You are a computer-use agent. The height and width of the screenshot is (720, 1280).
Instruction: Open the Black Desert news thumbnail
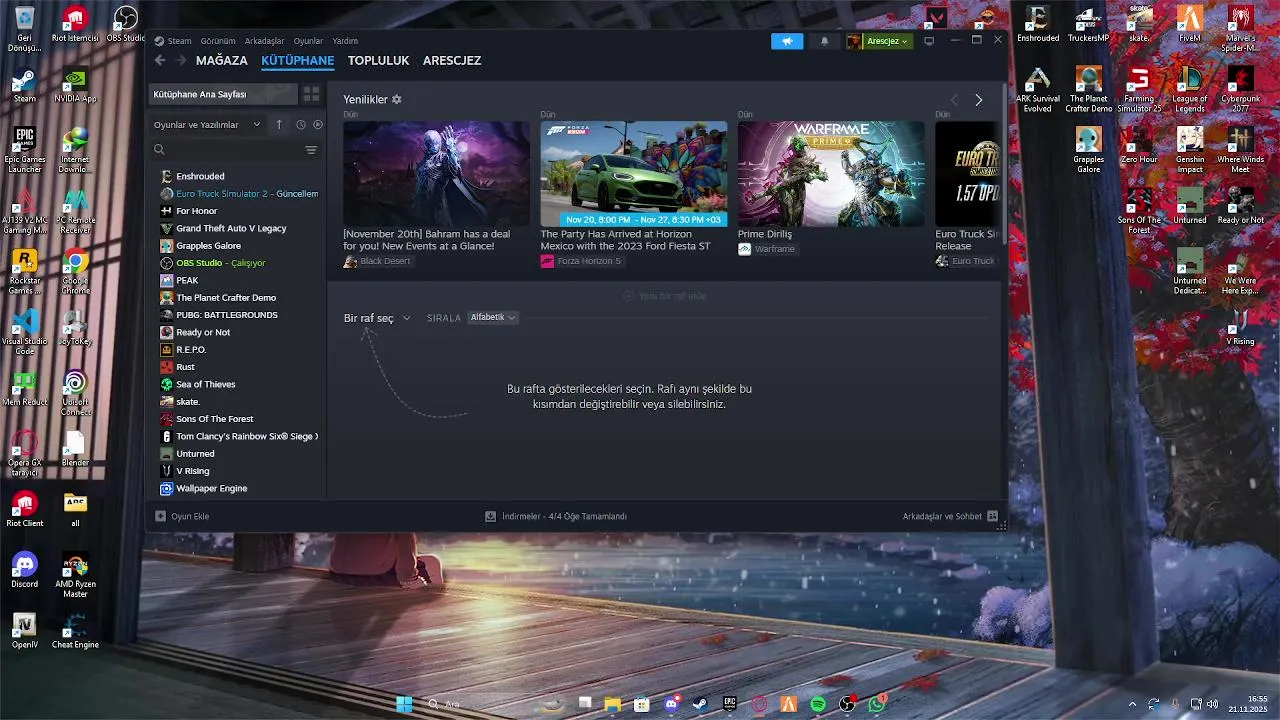pyautogui.click(x=436, y=174)
